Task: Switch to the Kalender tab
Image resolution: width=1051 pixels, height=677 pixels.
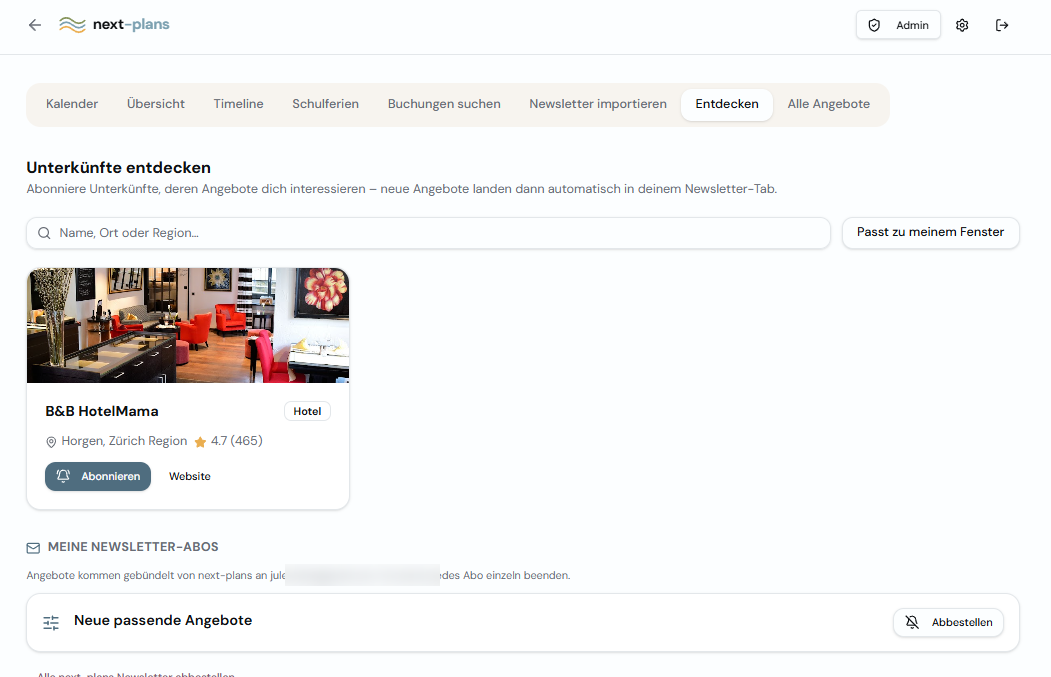Action: [72, 104]
